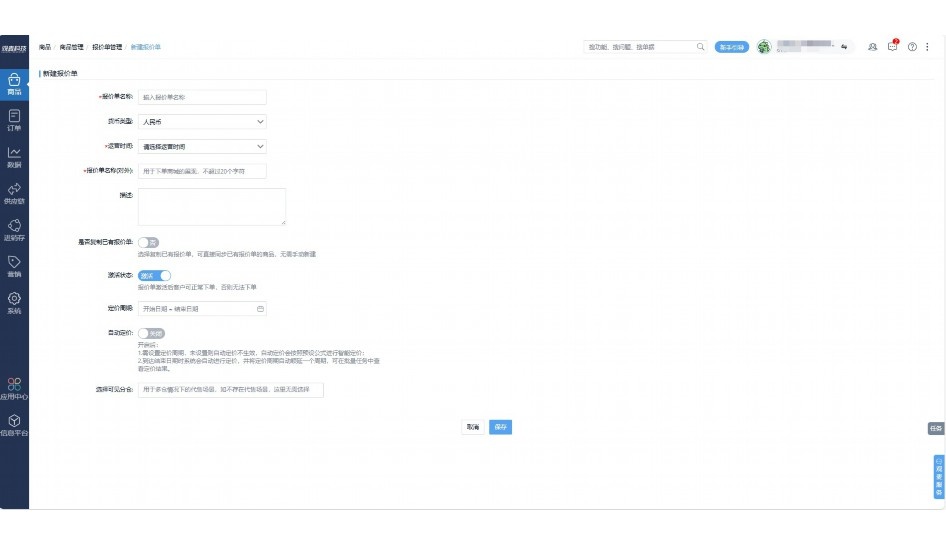Open the 进销存 (Inventory) sidebar icon
The image size is (946, 545).
coord(14,229)
